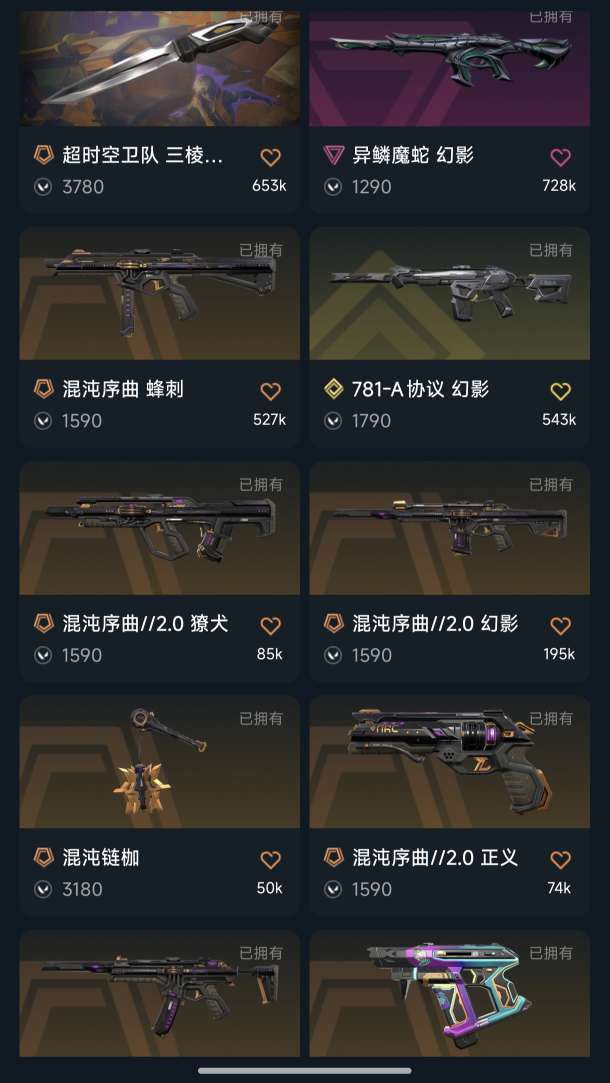610x1083 pixels.
Task: Favorite the 混沌序曲//2.0 正义 skin
Action: 560,860
